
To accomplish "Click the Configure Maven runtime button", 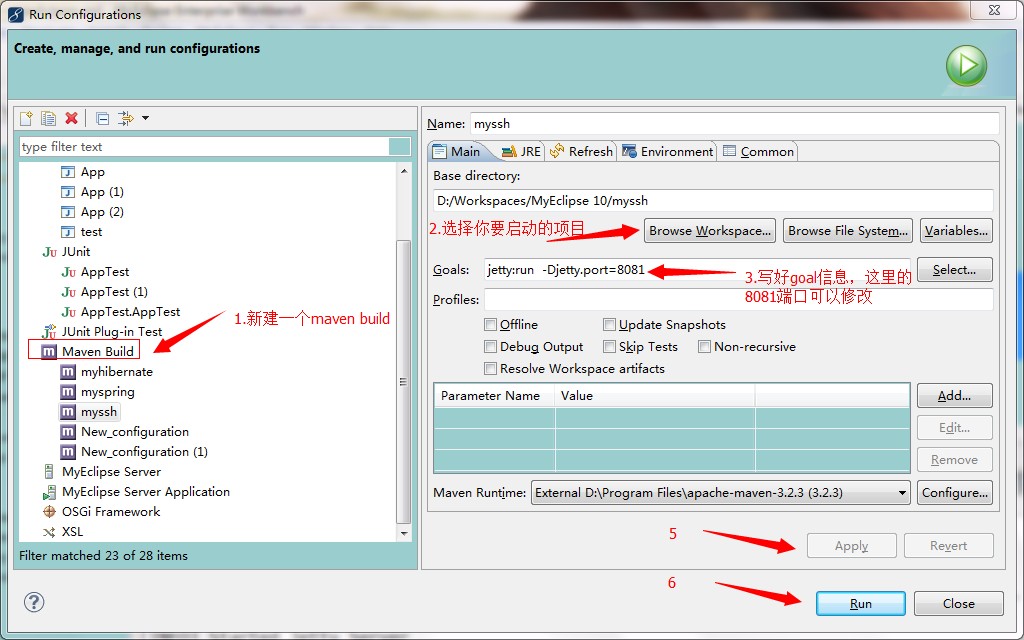I will tap(955, 493).
